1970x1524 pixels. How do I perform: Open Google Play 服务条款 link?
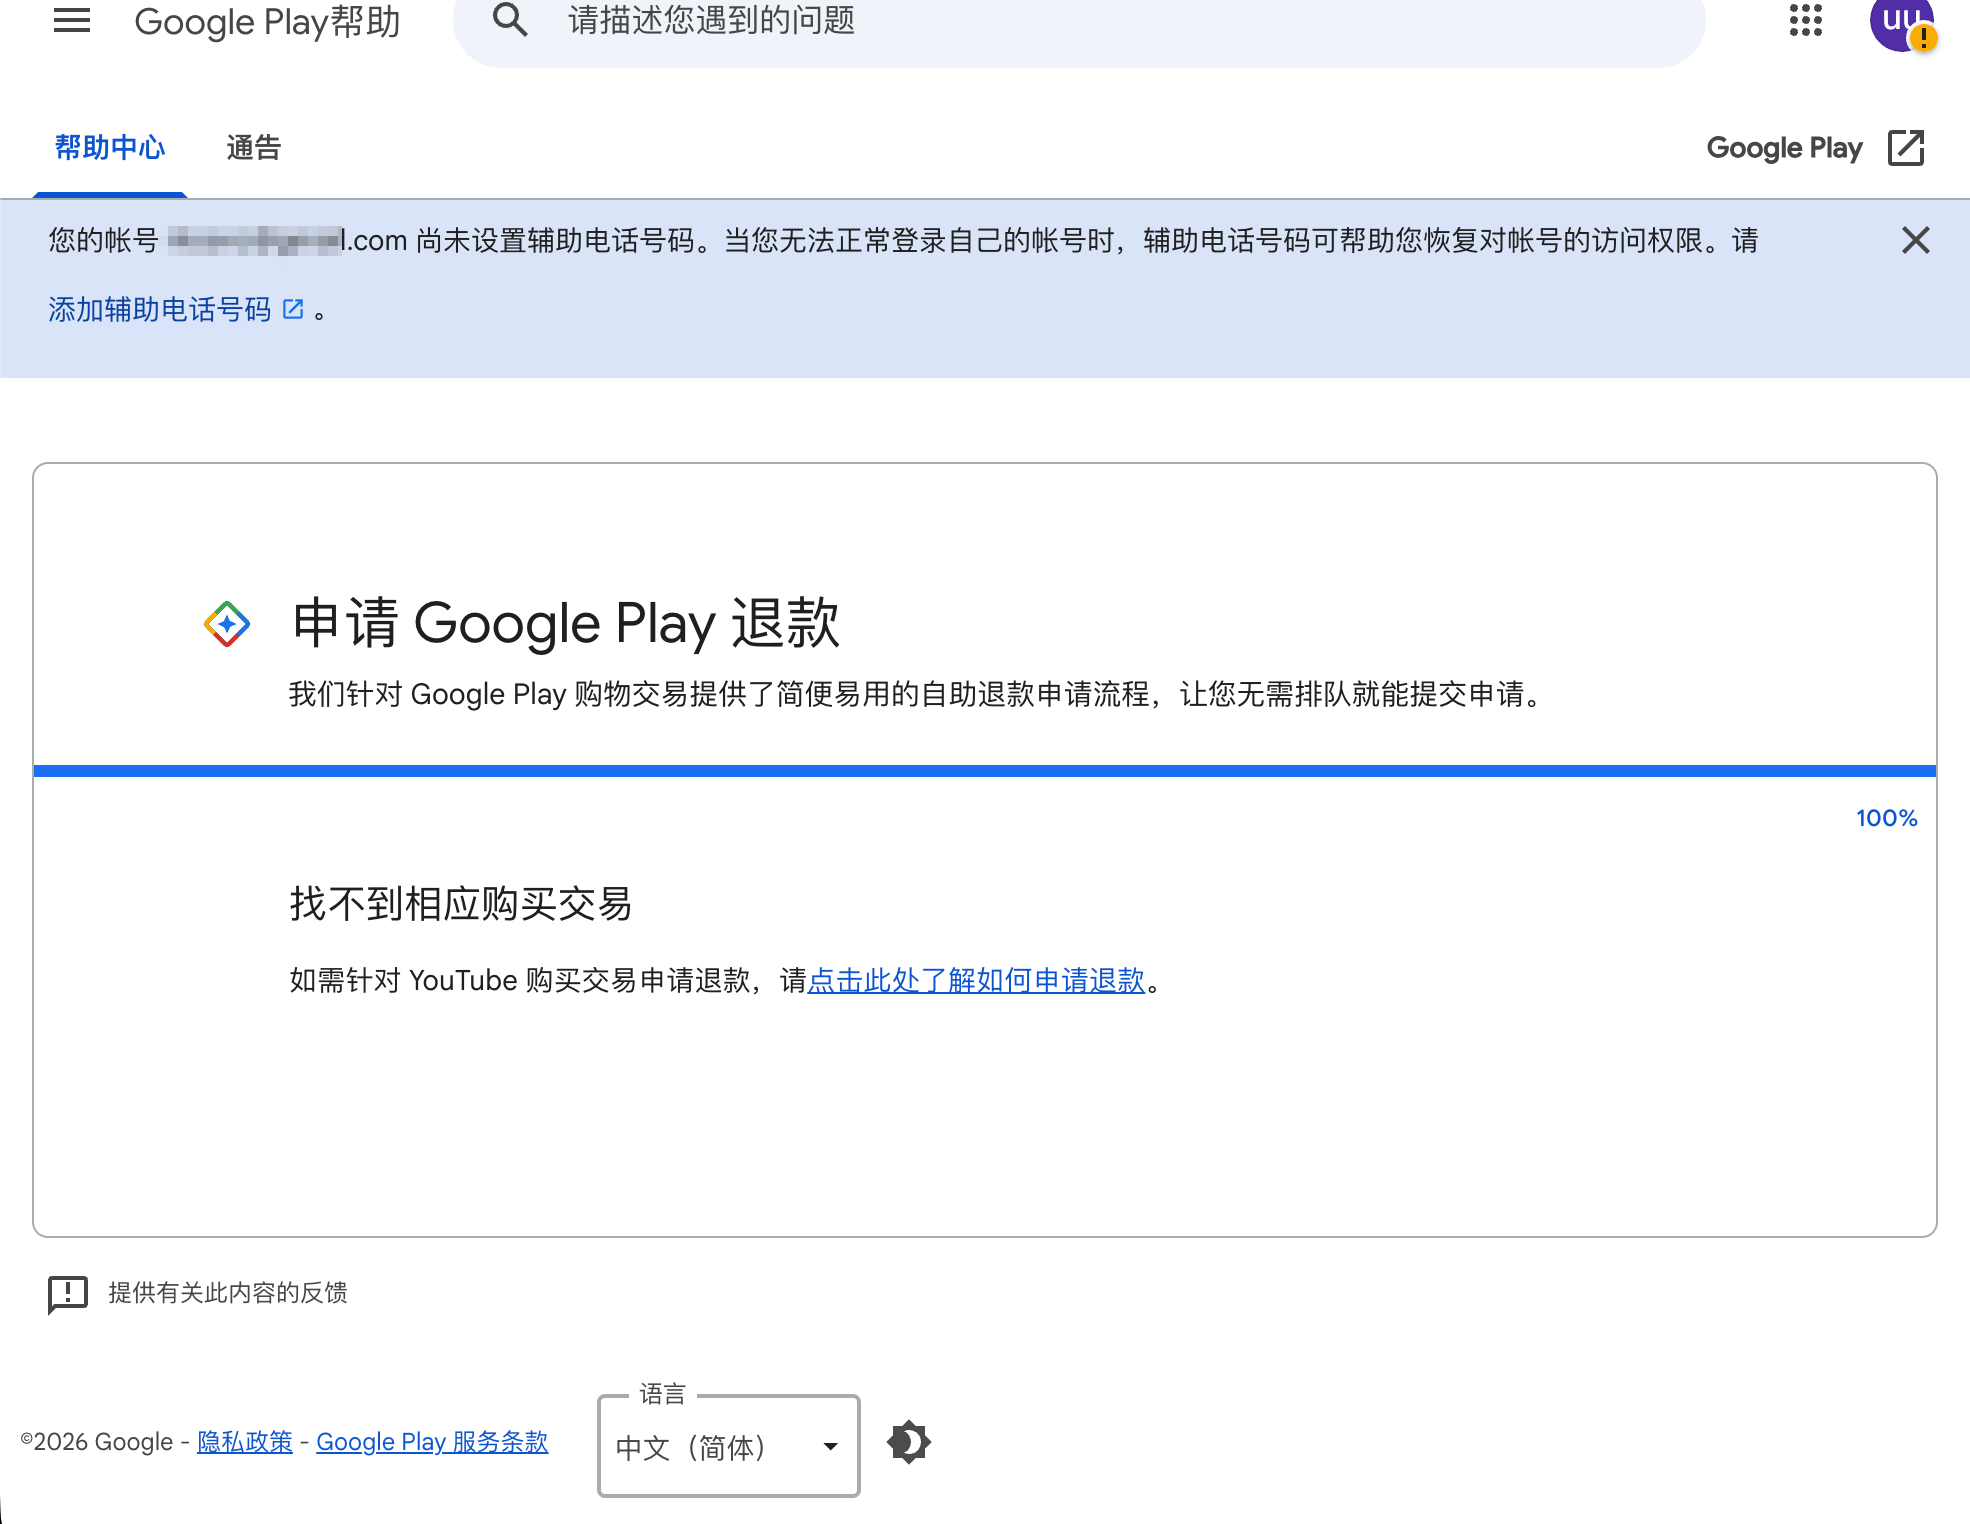(432, 1442)
